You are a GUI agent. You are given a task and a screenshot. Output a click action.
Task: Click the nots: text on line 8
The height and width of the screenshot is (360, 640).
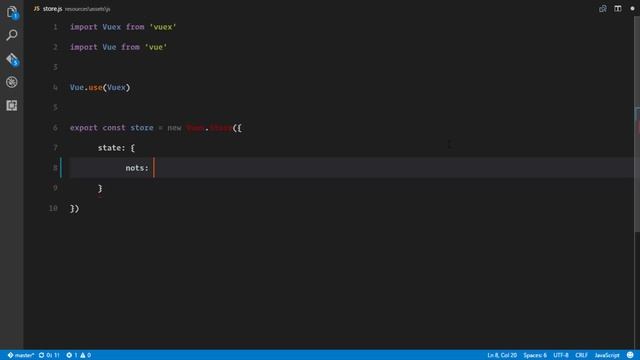[137, 168]
